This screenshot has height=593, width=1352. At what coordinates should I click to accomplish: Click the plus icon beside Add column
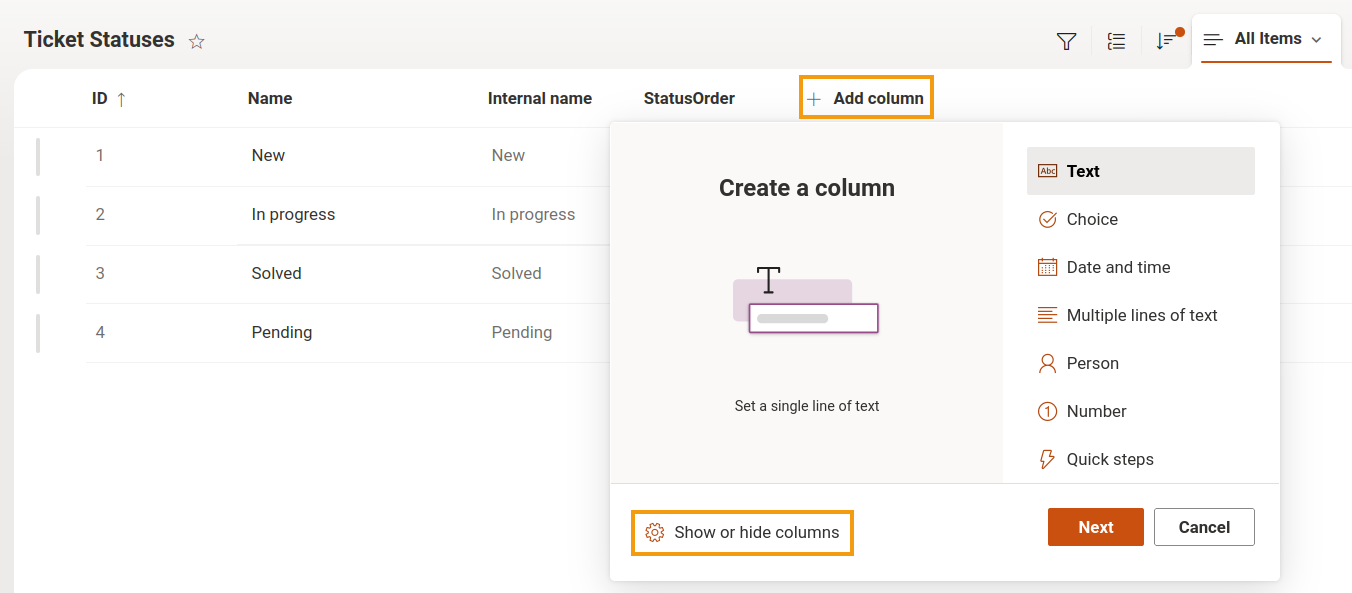tap(814, 99)
